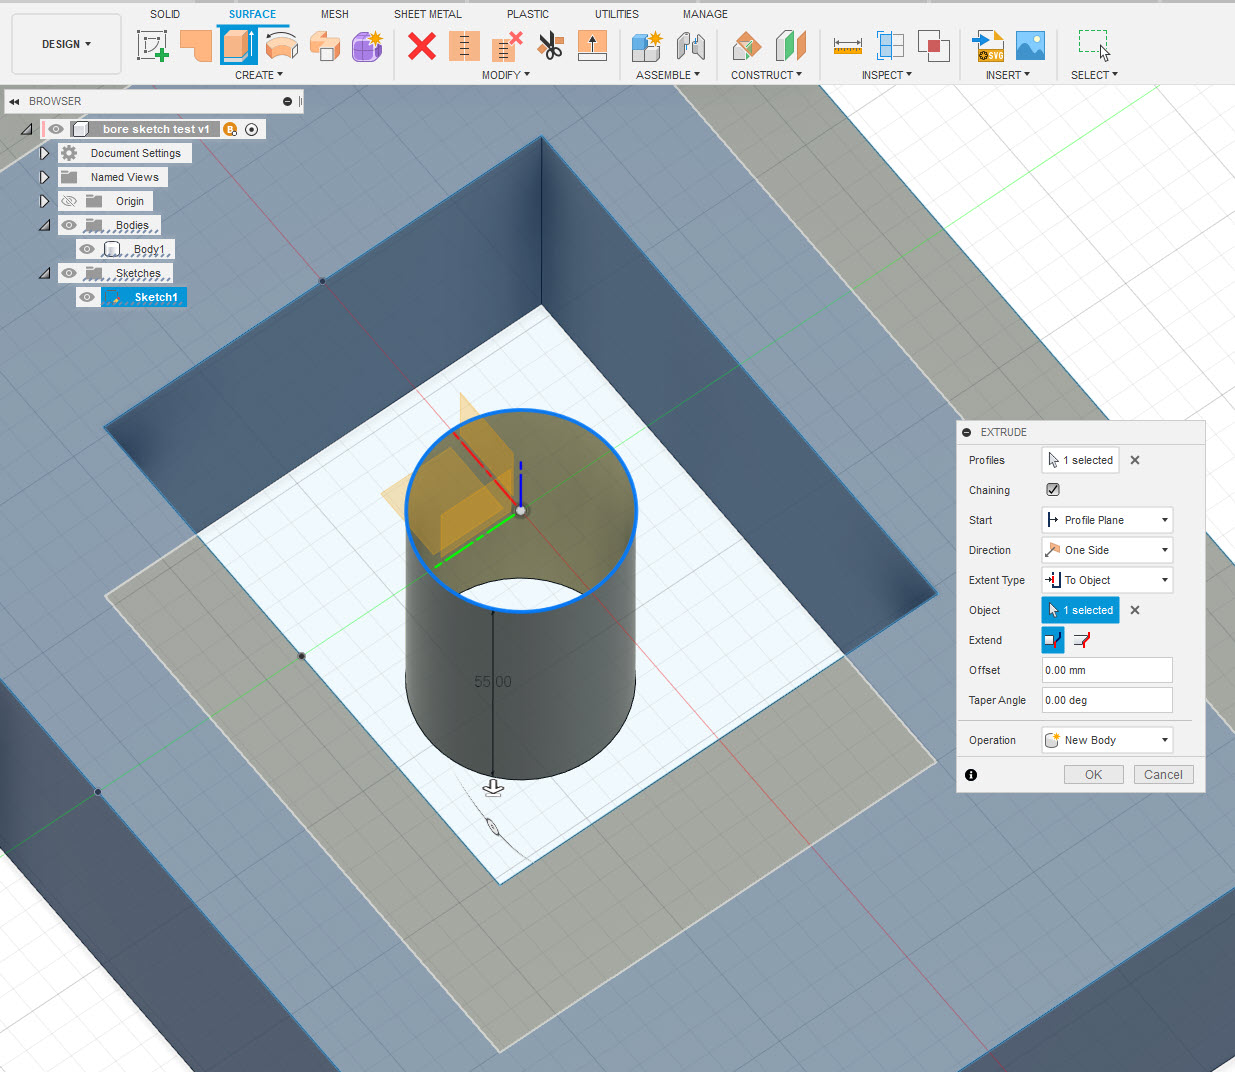The height and width of the screenshot is (1072, 1235).
Task: Click the orange B badge on root component
Action: tap(230, 129)
